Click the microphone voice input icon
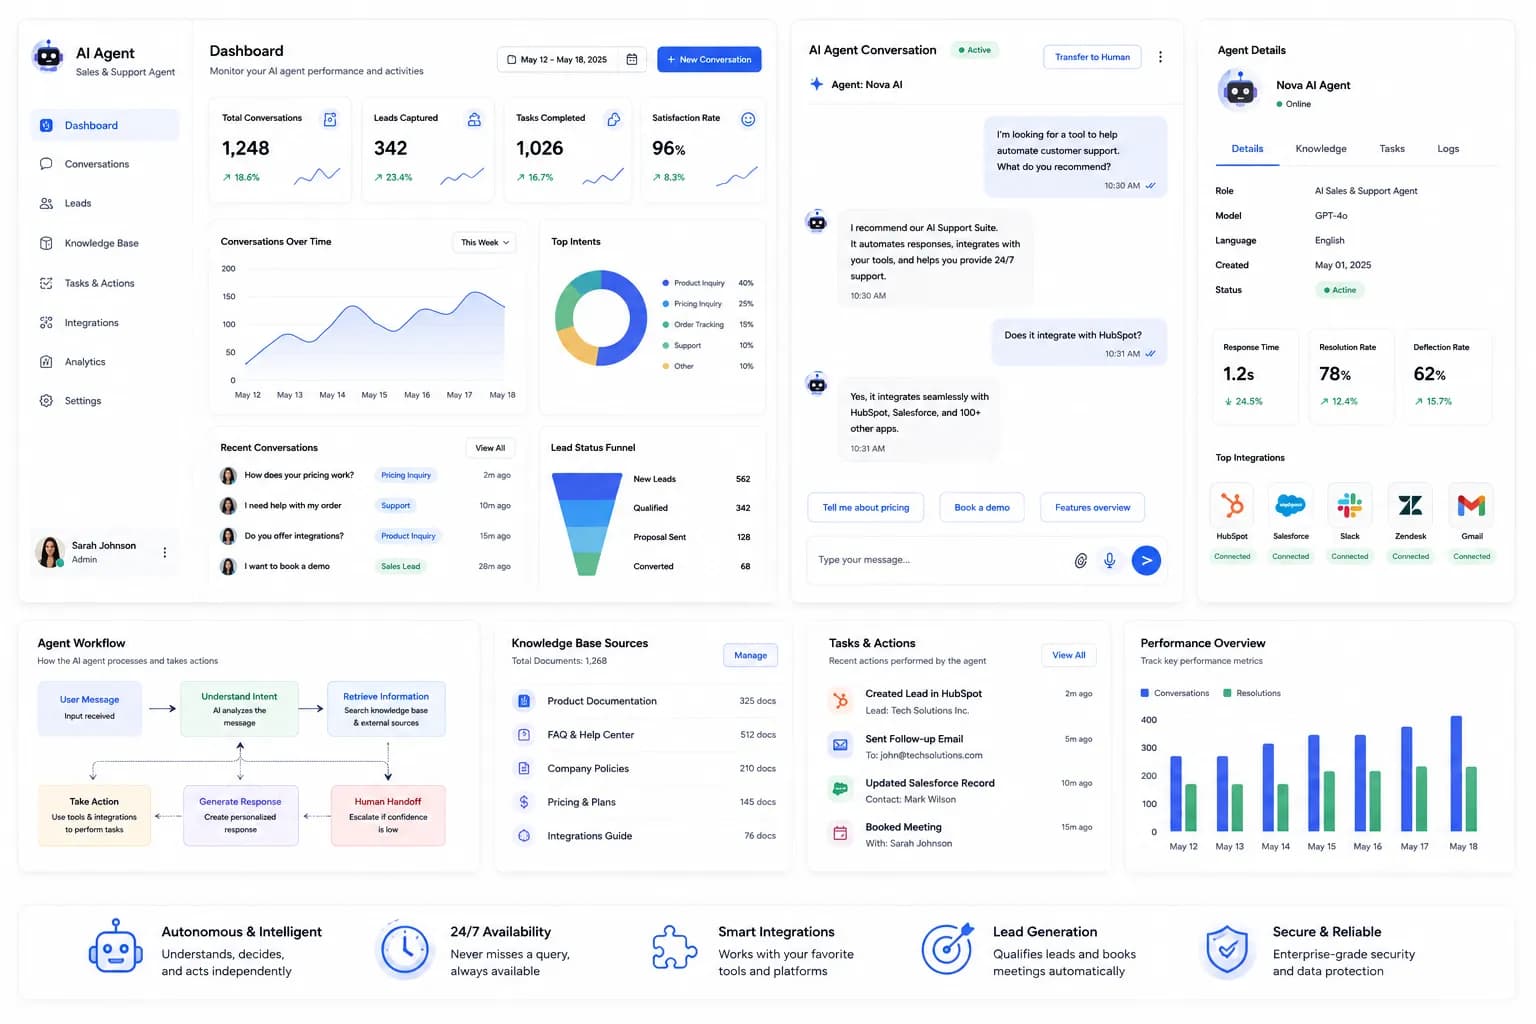This screenshot has width=1536, height=1024. tap(1110, 561)
